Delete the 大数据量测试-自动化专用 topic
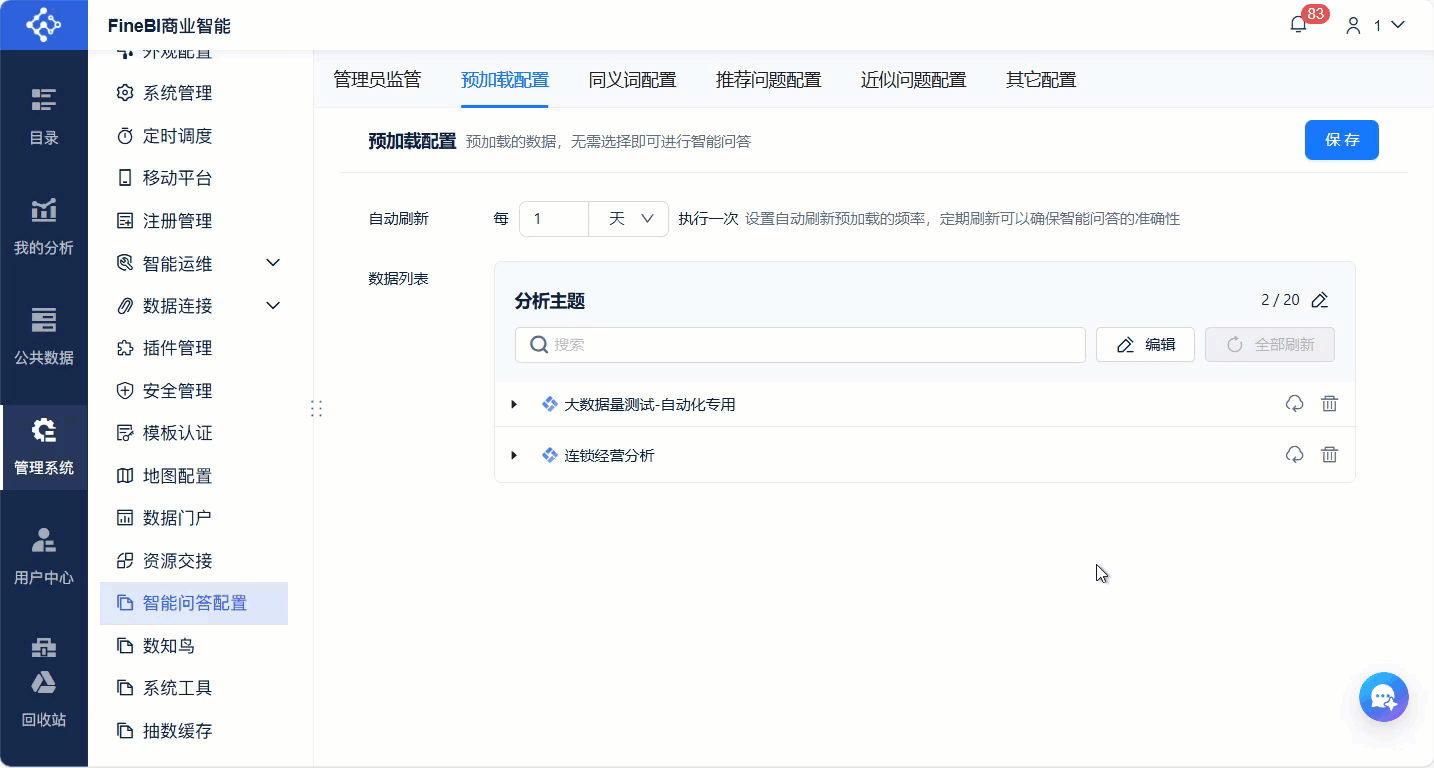1434x768 pixels. pyautogui.click(x=1329, y=403)
